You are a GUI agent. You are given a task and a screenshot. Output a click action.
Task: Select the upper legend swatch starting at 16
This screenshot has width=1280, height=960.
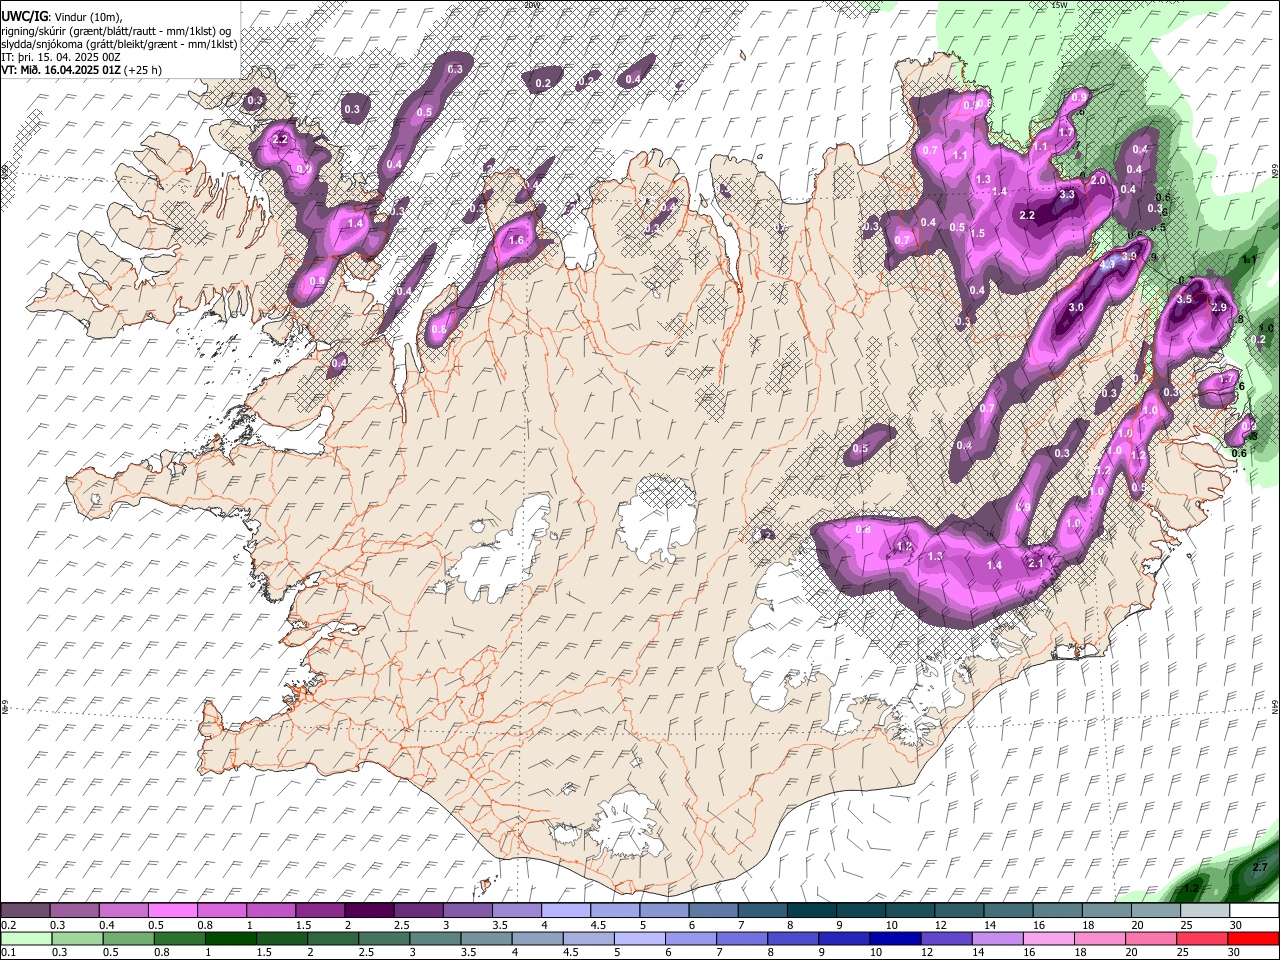coord(1056,911)
